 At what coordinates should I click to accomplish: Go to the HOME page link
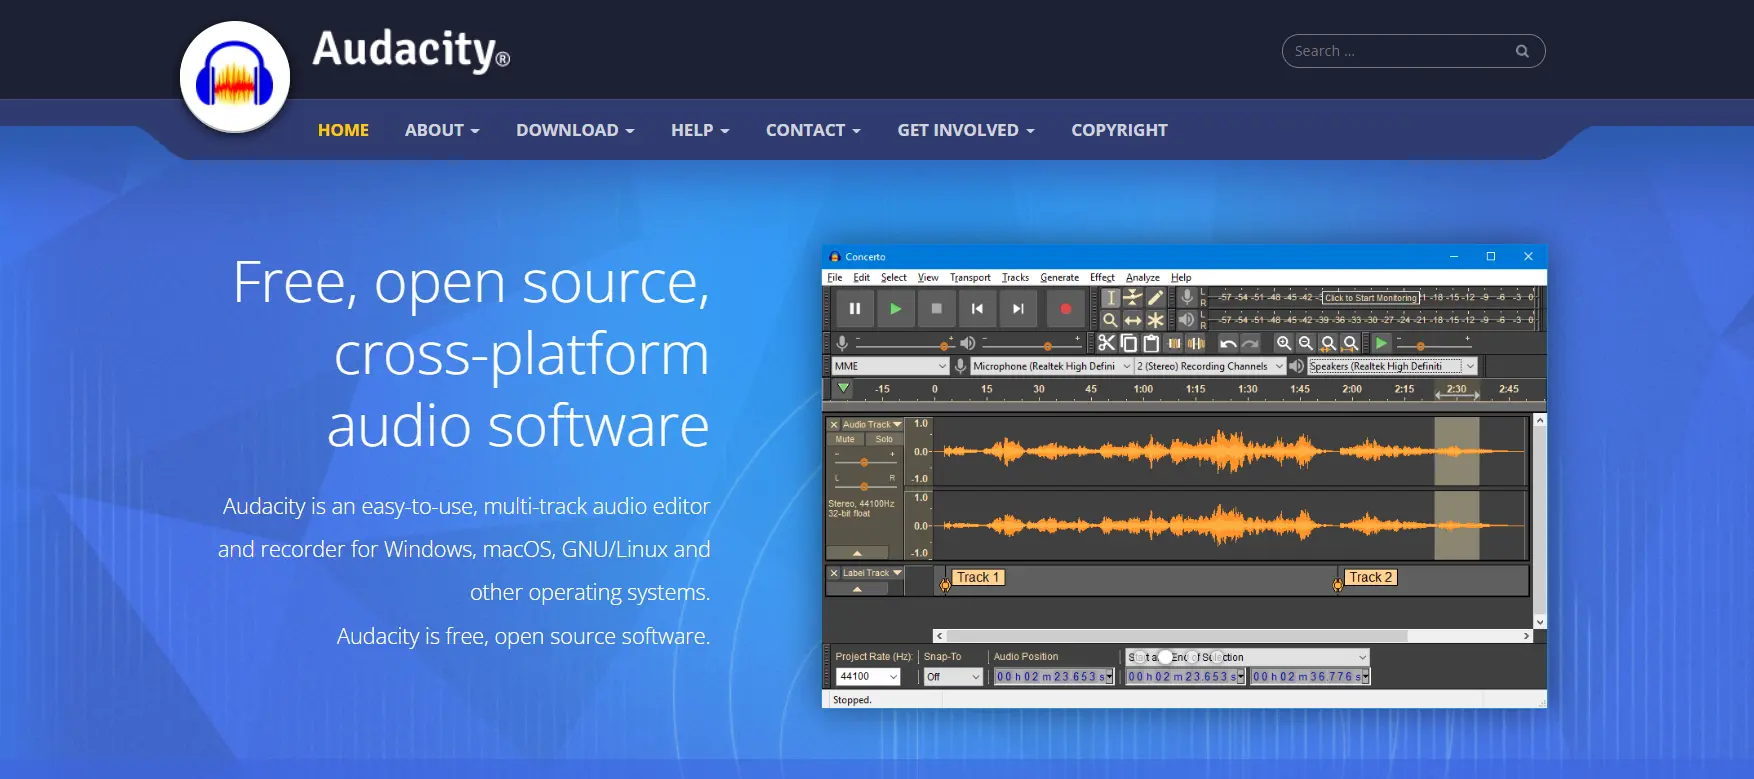pos(343,130)
